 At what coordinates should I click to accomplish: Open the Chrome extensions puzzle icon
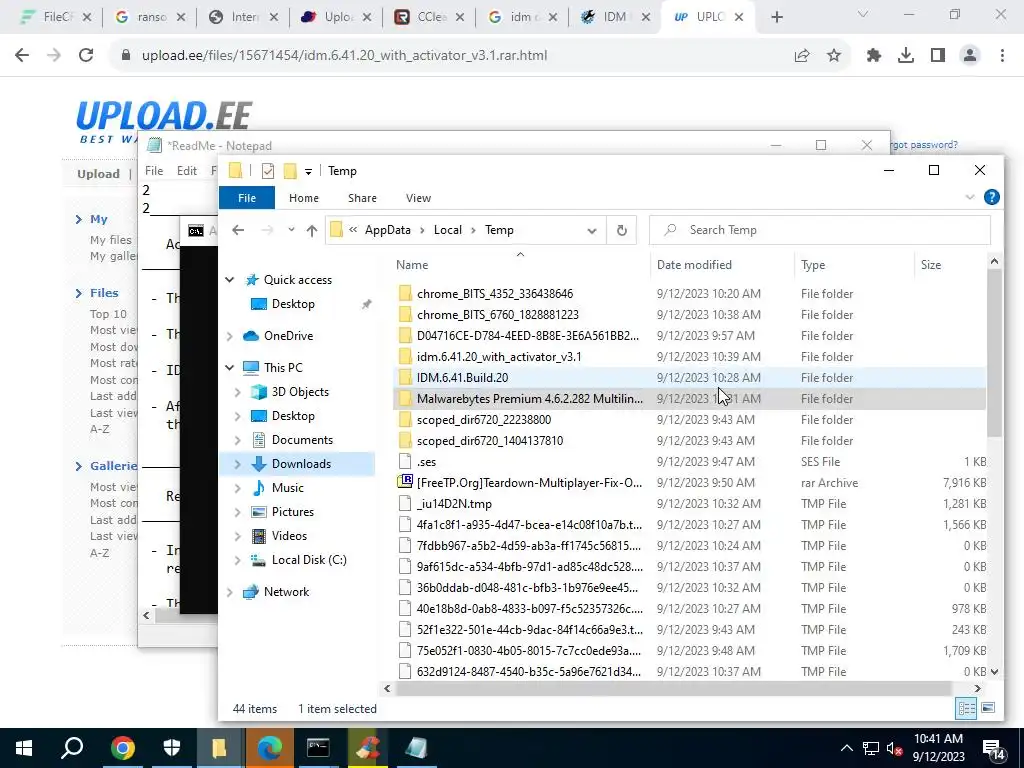pyautogui.click(x=873, y=56)
